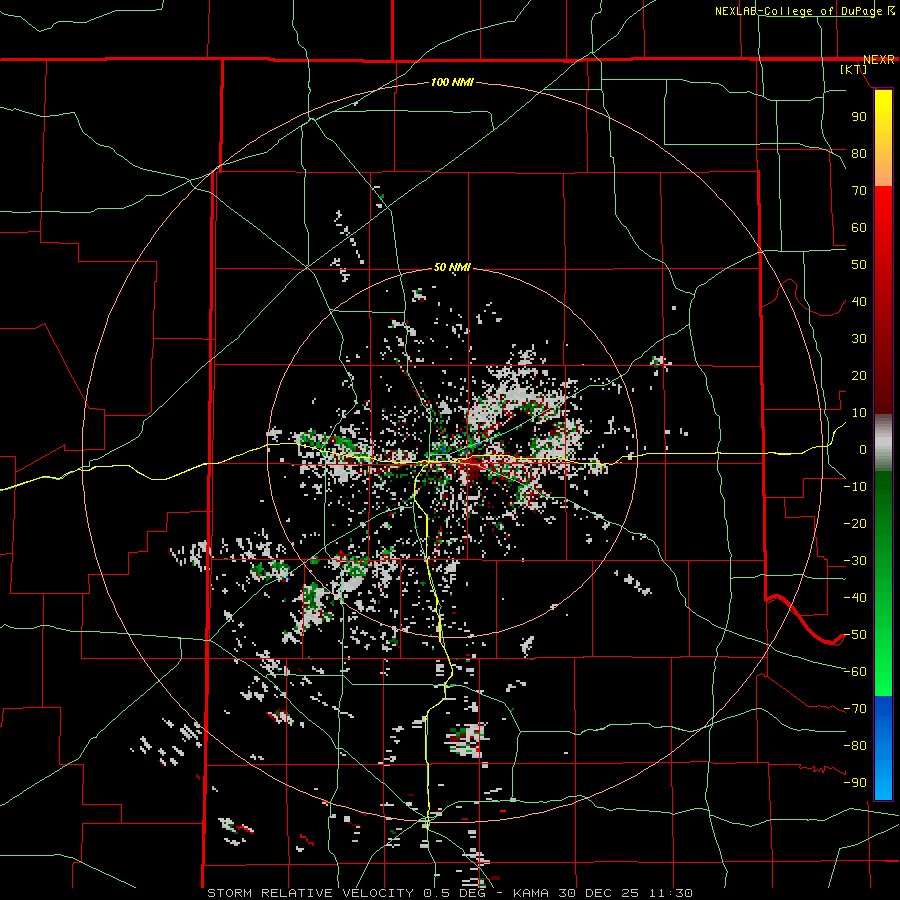
Task: Select the -20 value on the velocity scale
Action: [855, 523]
